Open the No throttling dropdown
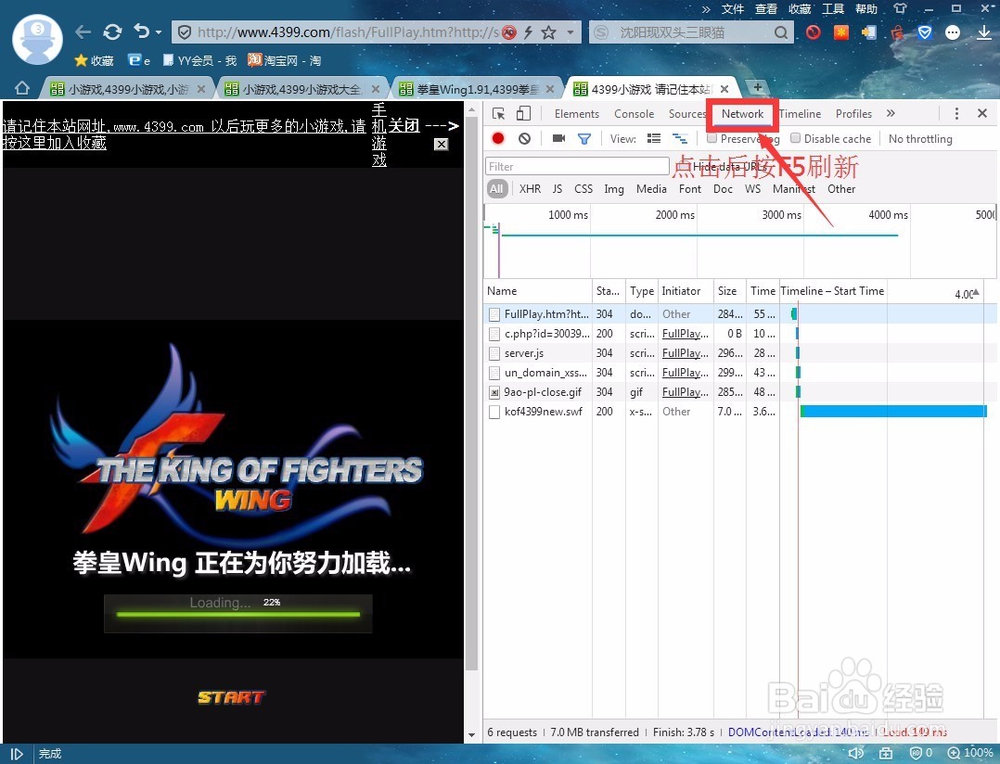The image size is (1000, 764). point(920,139)
